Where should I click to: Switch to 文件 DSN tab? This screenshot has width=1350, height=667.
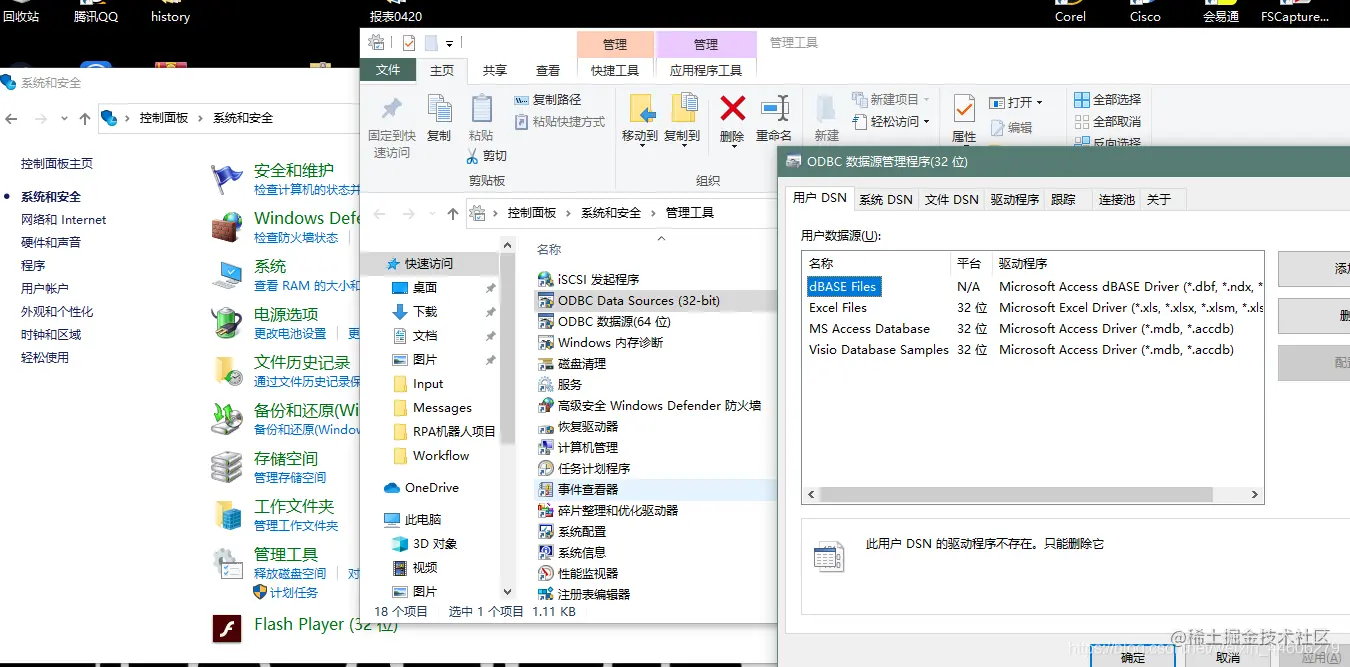952,199
